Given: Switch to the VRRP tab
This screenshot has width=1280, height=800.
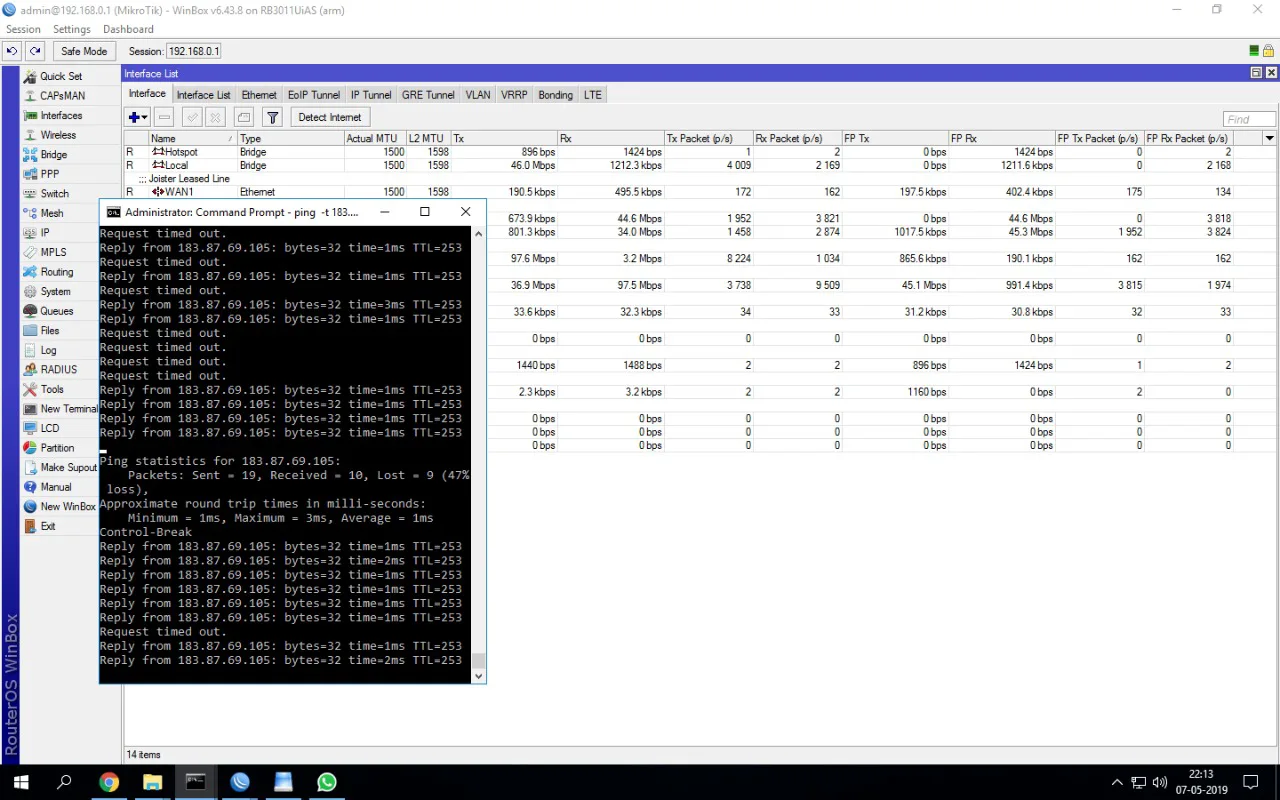Looking at the screenshot, I should pyautogui.click(x=514, y=95).
